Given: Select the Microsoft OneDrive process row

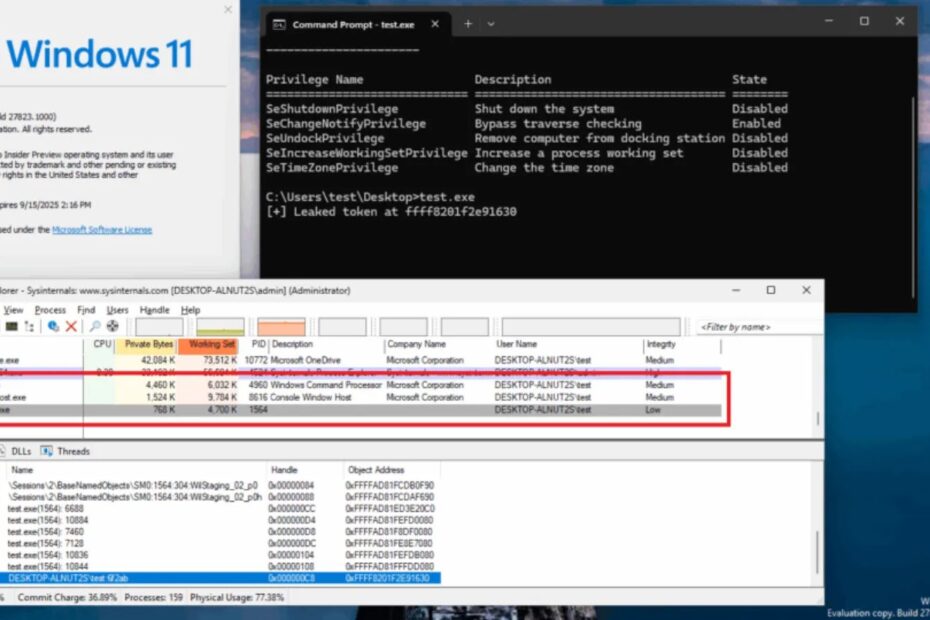Looking at the screenshot, I should (361, 360).
